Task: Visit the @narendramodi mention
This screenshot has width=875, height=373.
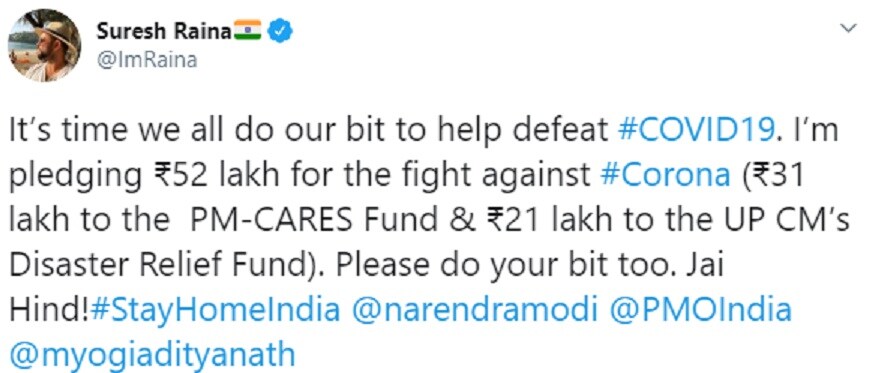Action: [x=474, y=310]
